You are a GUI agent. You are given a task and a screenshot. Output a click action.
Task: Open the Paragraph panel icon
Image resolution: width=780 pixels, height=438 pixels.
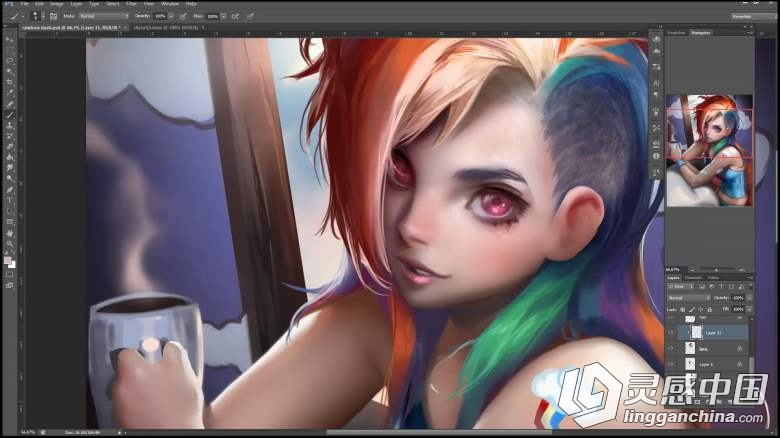[656, 94]
